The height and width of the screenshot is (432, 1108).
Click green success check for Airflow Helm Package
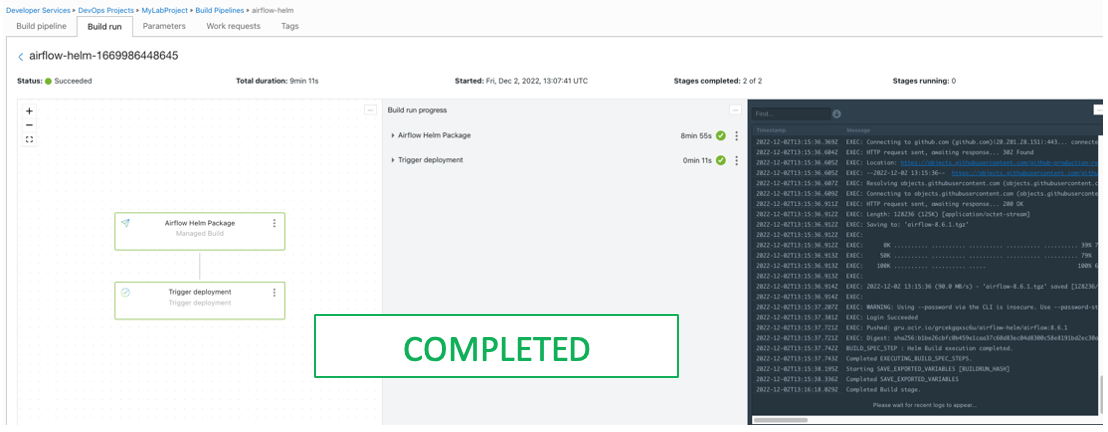721,136
